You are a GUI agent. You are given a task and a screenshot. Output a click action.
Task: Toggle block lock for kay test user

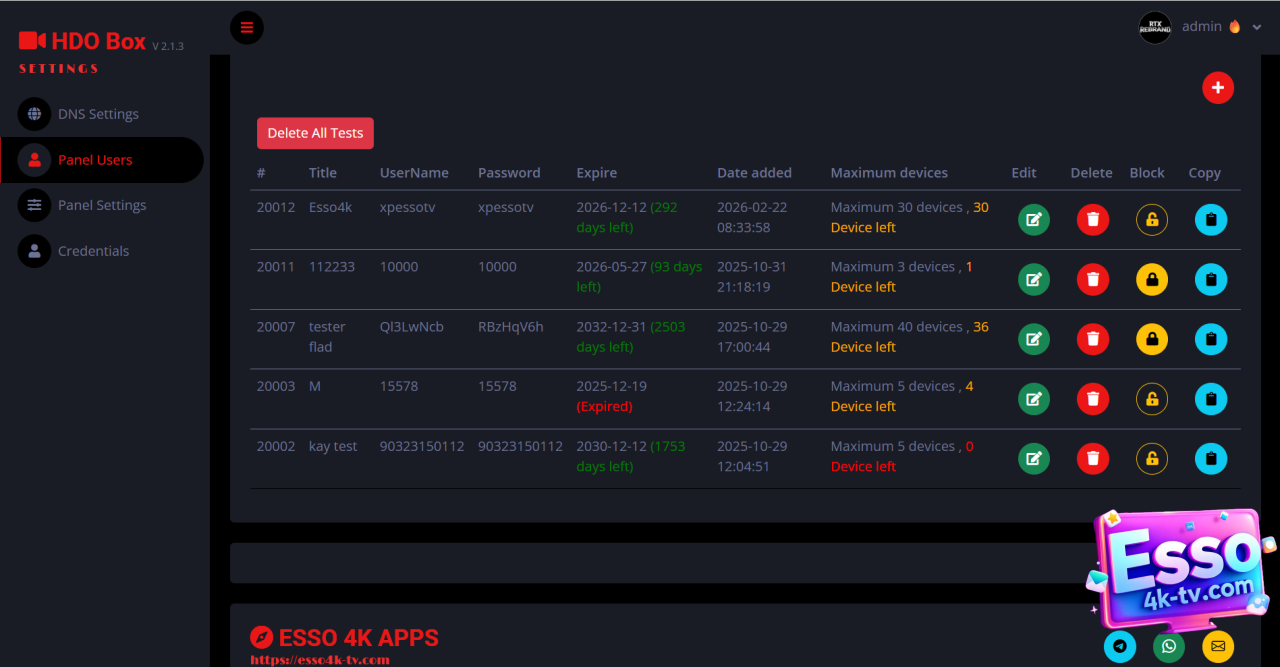click(x=1151, y=459)
